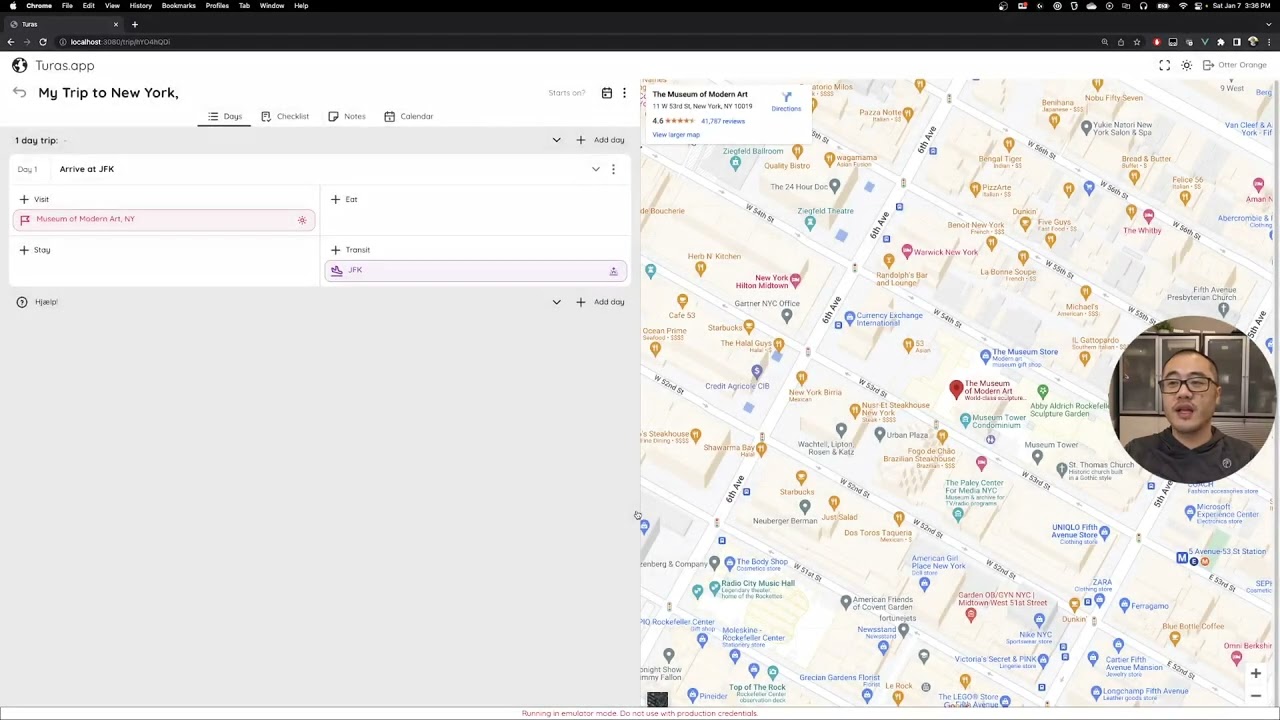
Task: Click the Turas.app globe logo
Action: pos(20,65)
